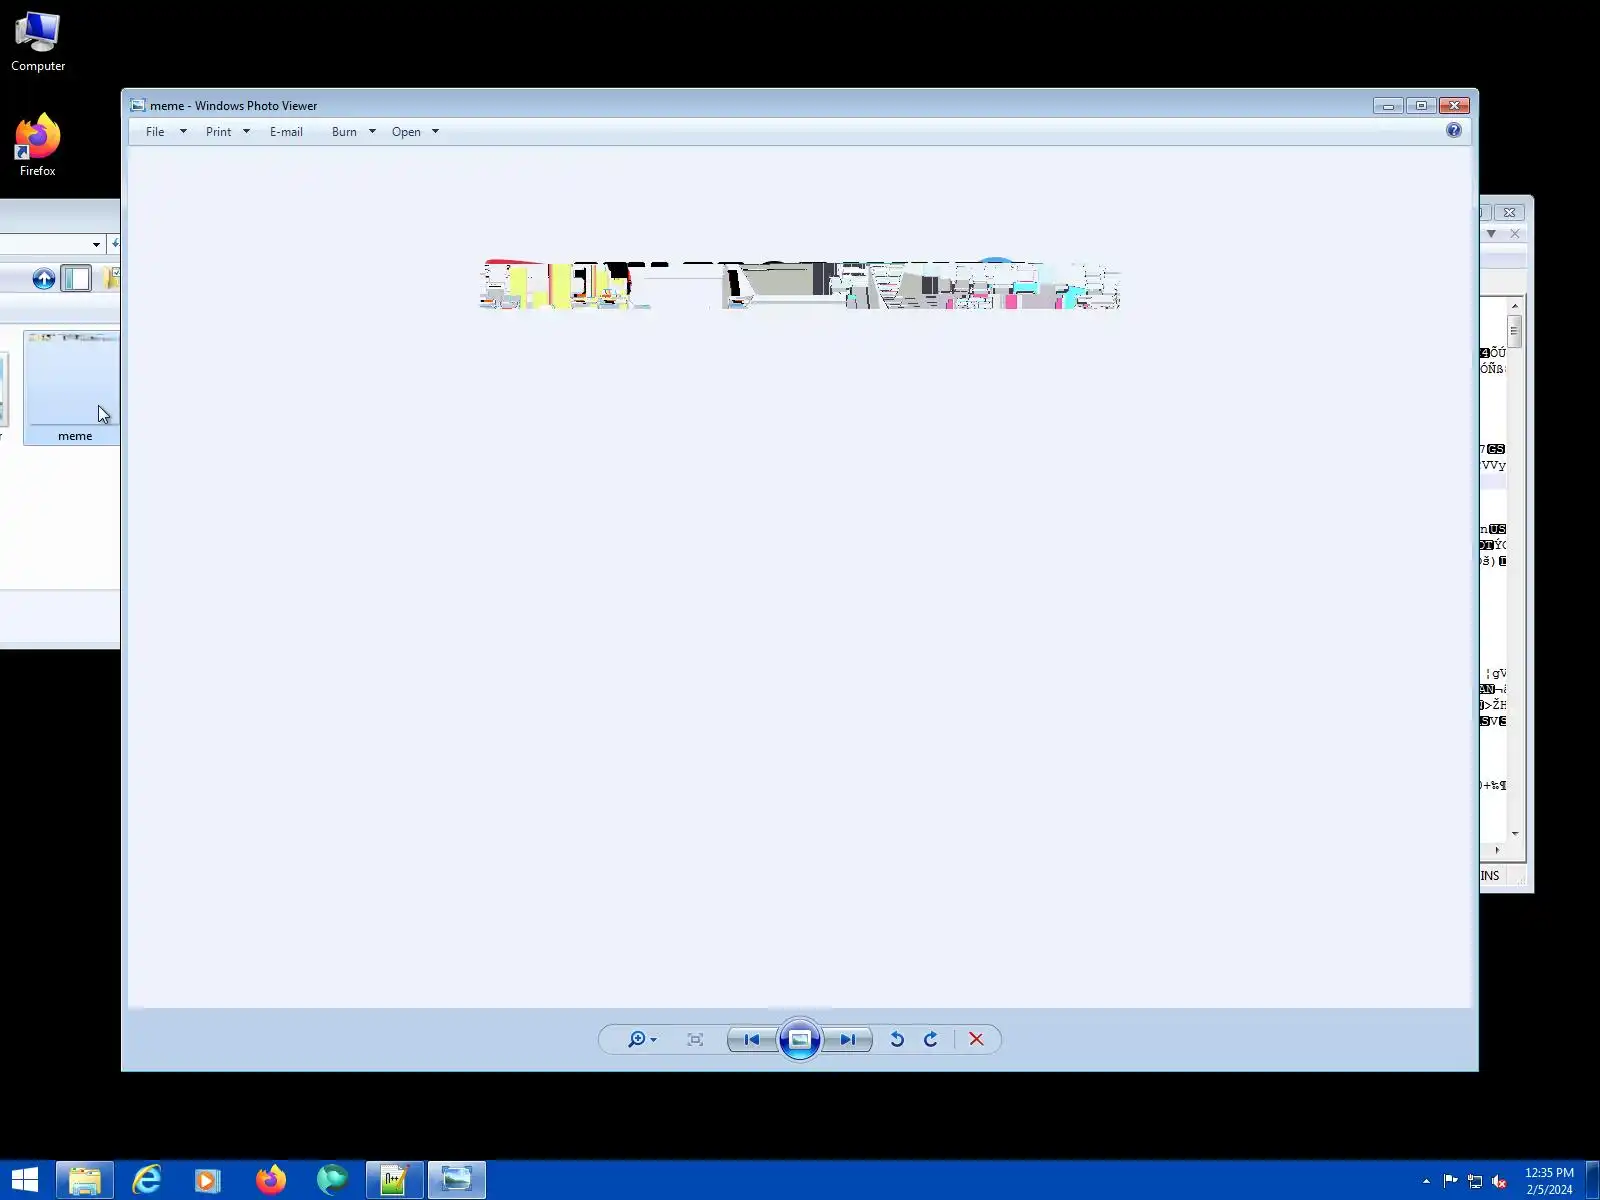The height and width of the screenshot is (1200, 1600).
Task: Click the horizontal scroll-right arrow in the editor window
Action: point(1497,850)
